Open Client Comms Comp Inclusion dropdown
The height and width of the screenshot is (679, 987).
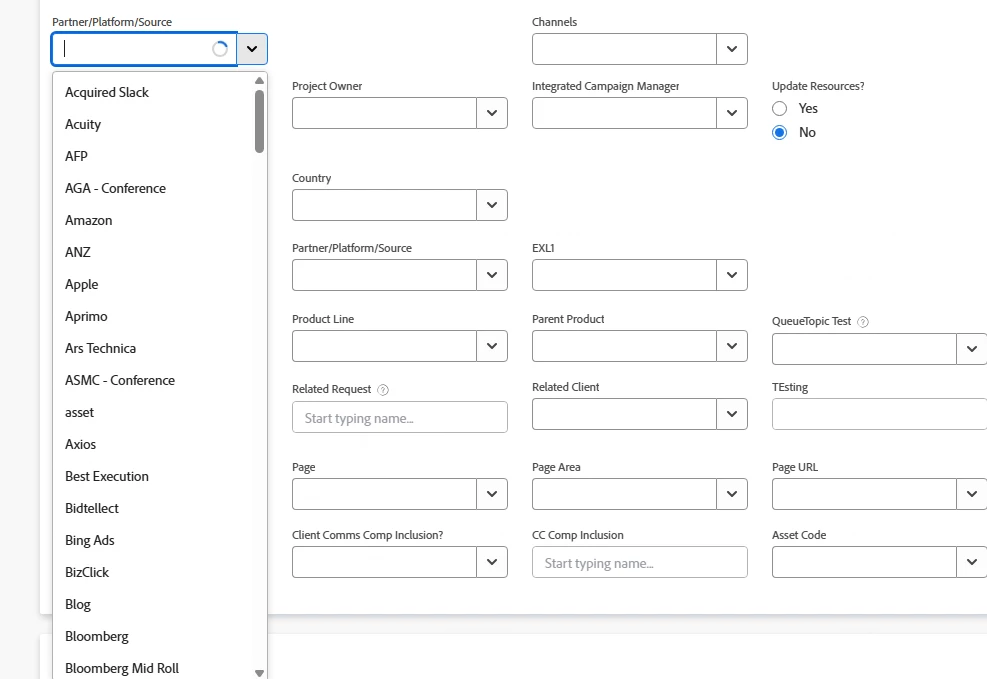click(x=492, y=562)
